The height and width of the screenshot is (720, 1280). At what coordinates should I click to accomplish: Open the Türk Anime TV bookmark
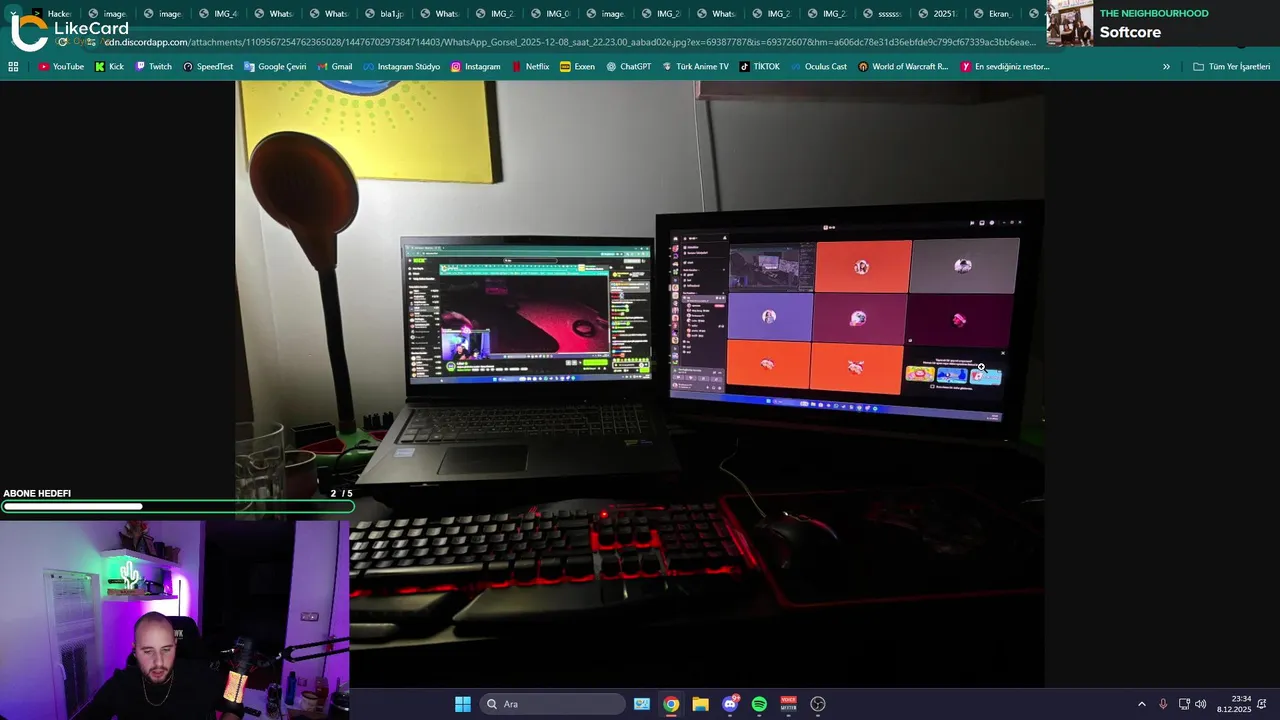coord(695,66)
